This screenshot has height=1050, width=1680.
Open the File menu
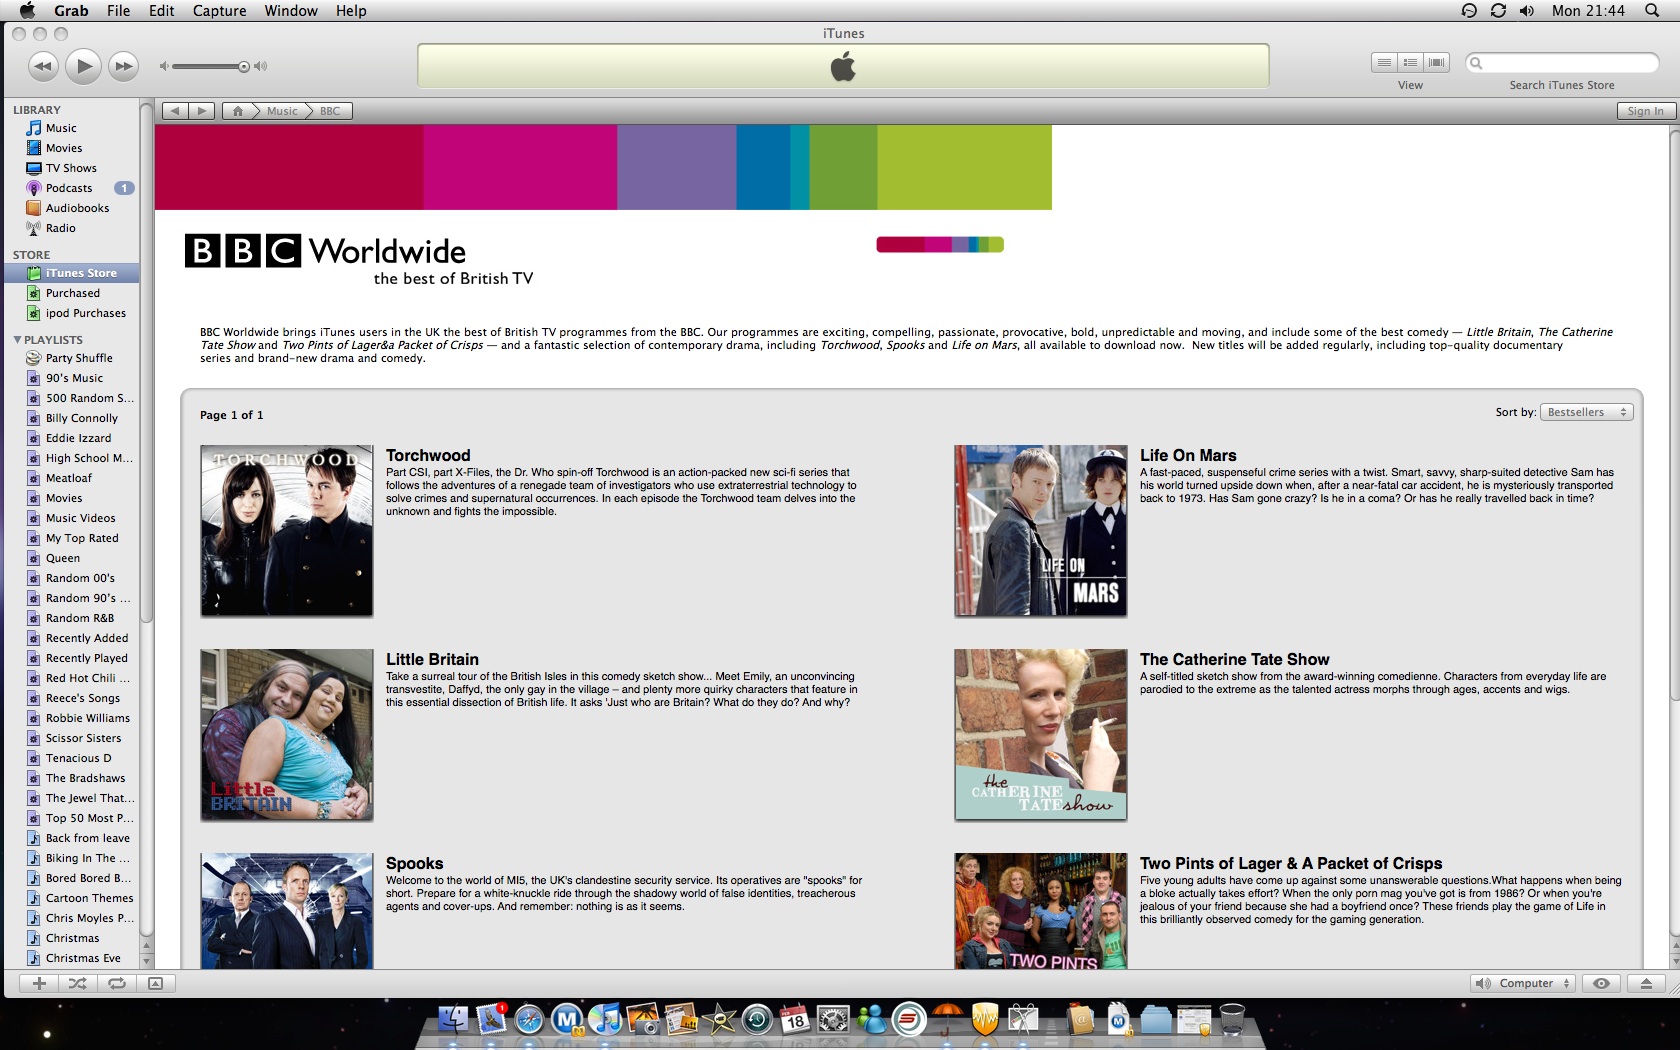click(x=118, y=11)
